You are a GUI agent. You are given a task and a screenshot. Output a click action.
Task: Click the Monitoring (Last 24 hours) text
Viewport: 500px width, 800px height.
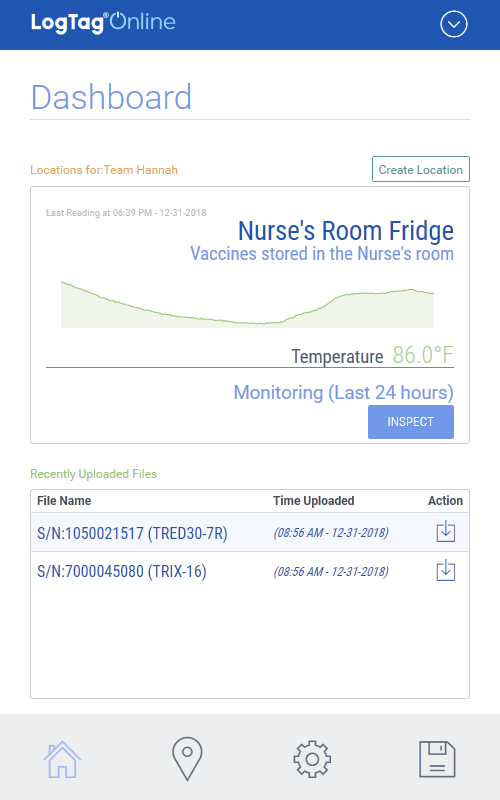pyautogui.click(x=343, y=392)
